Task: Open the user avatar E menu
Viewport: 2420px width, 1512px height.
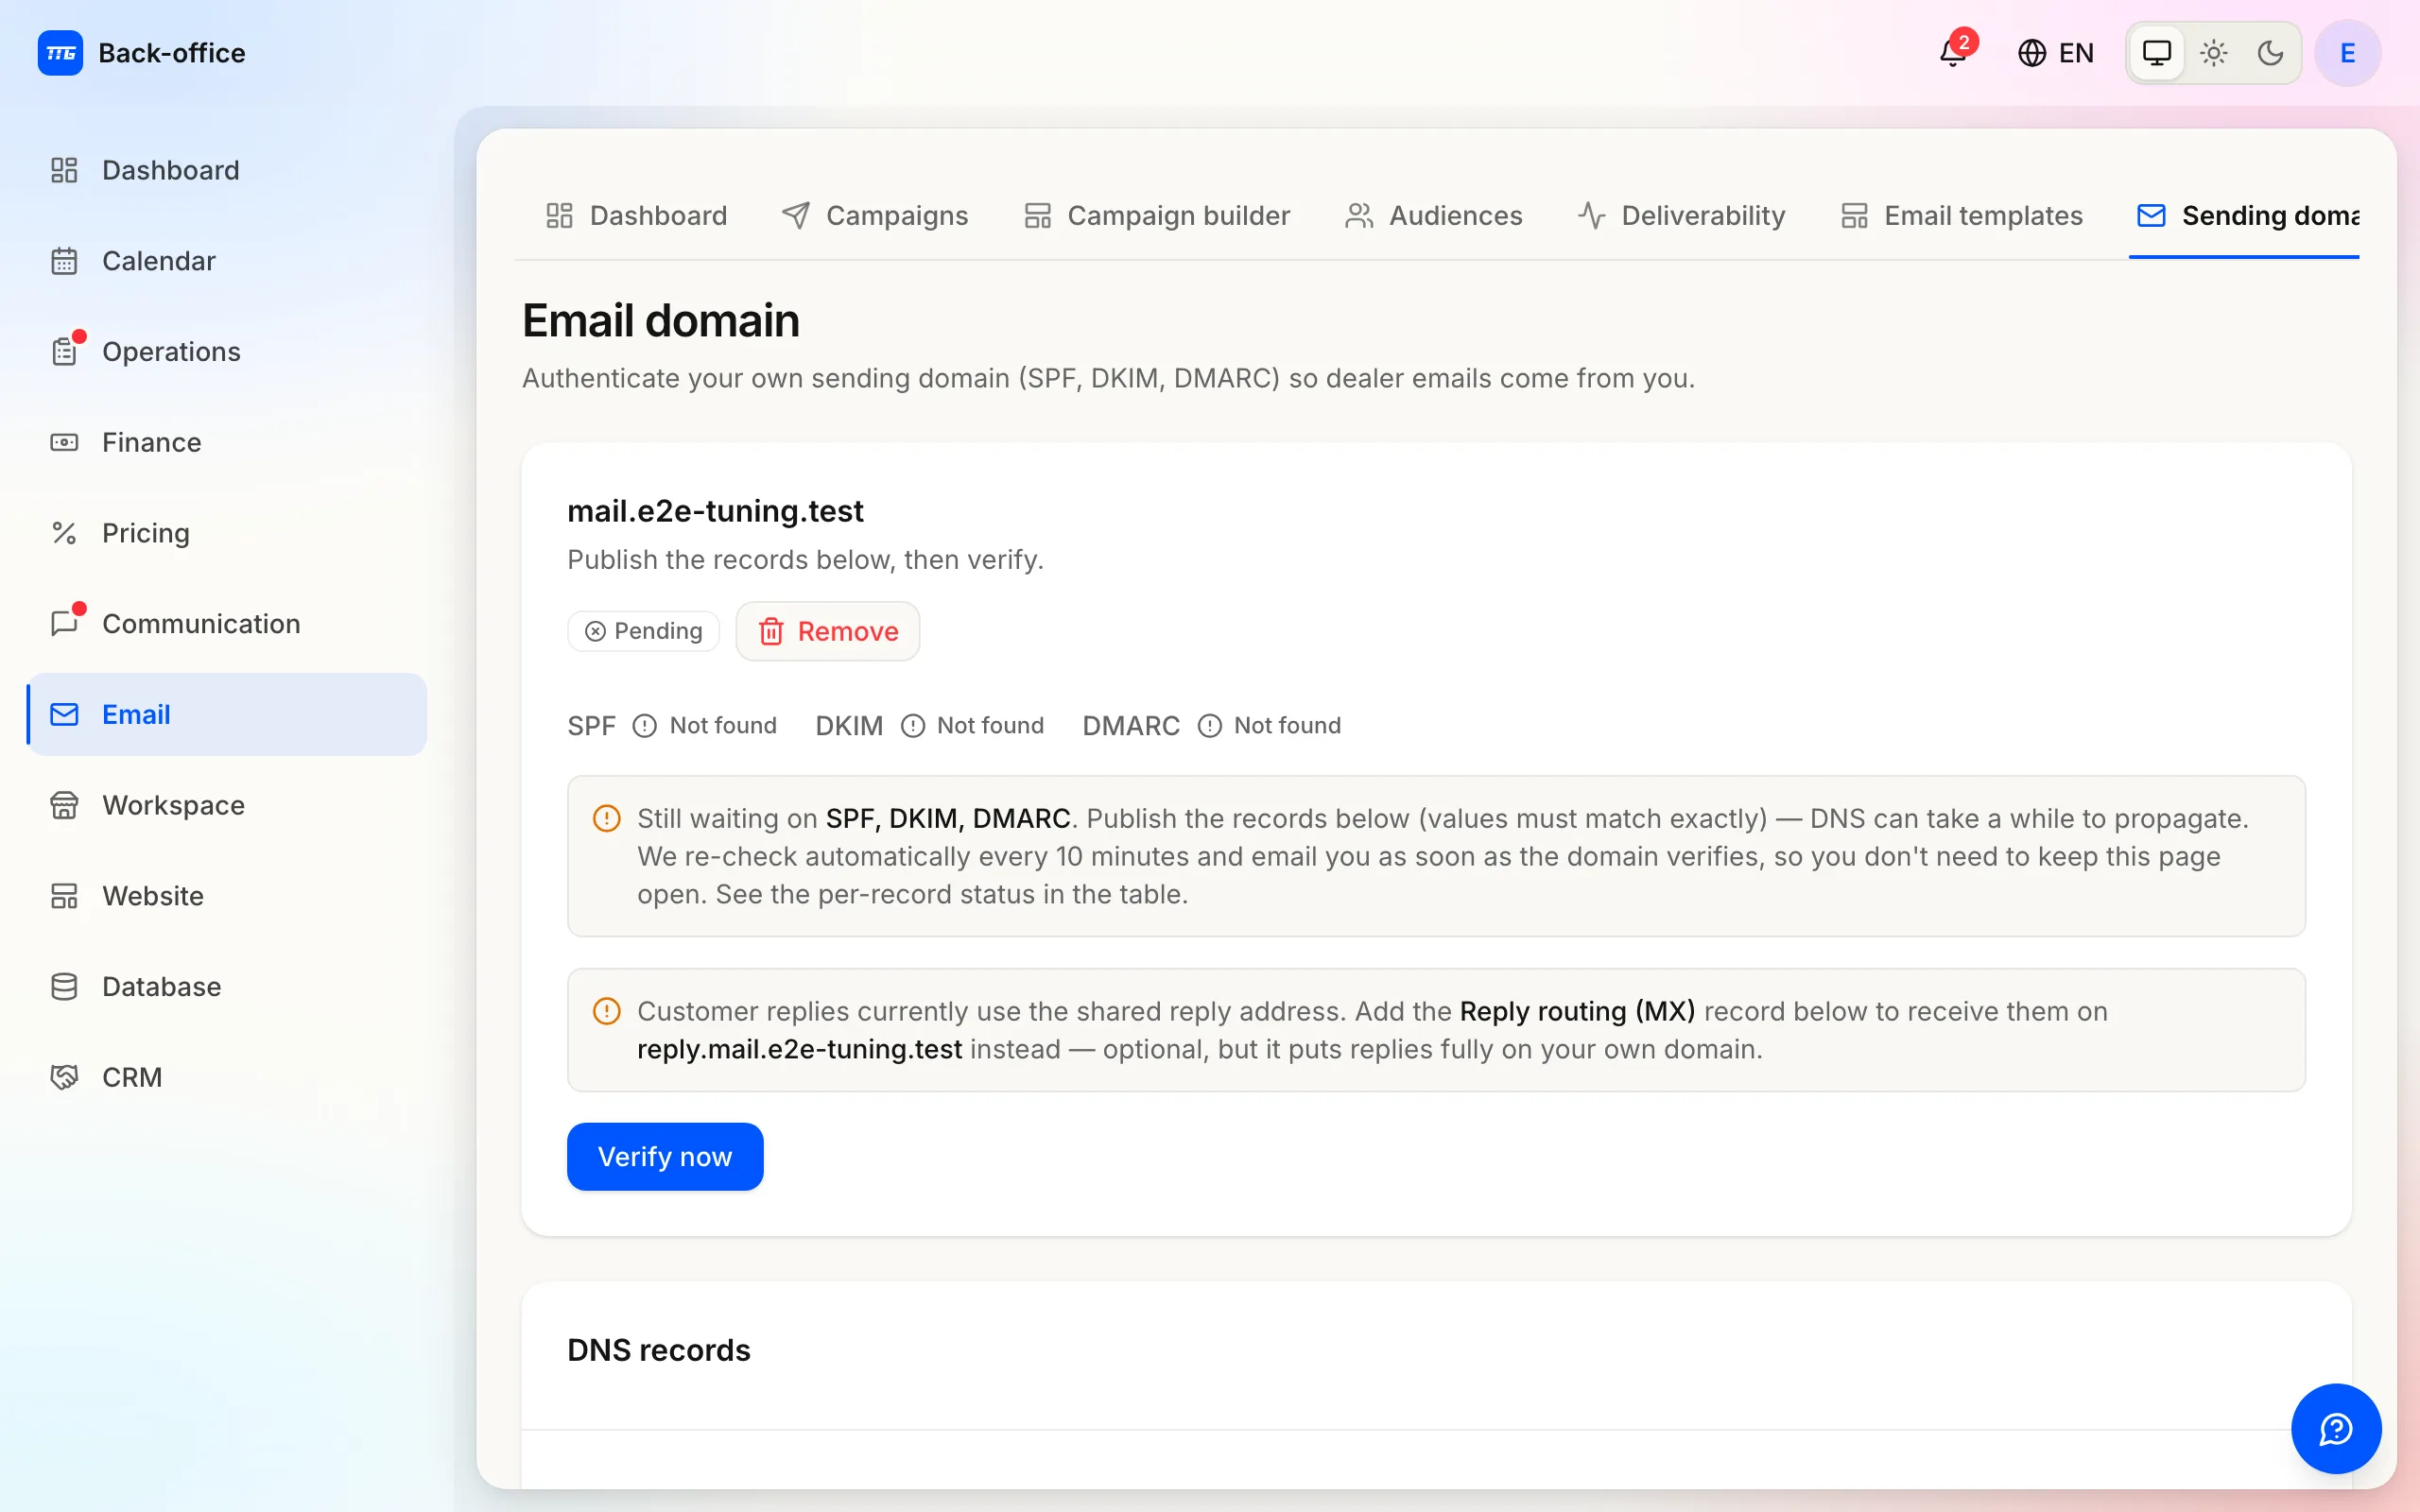Action: [2347, 53]
